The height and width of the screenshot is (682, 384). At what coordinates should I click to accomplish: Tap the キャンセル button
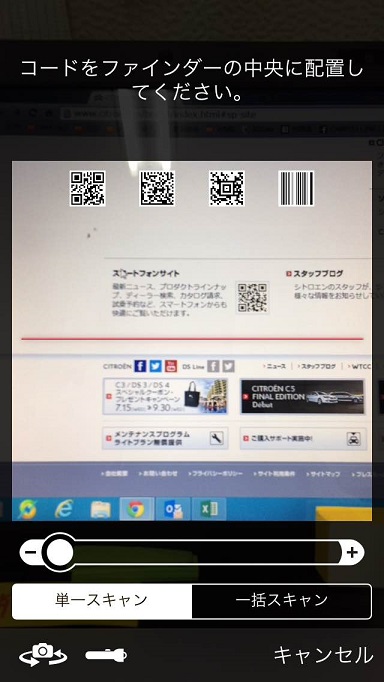(x=323, y=655)
